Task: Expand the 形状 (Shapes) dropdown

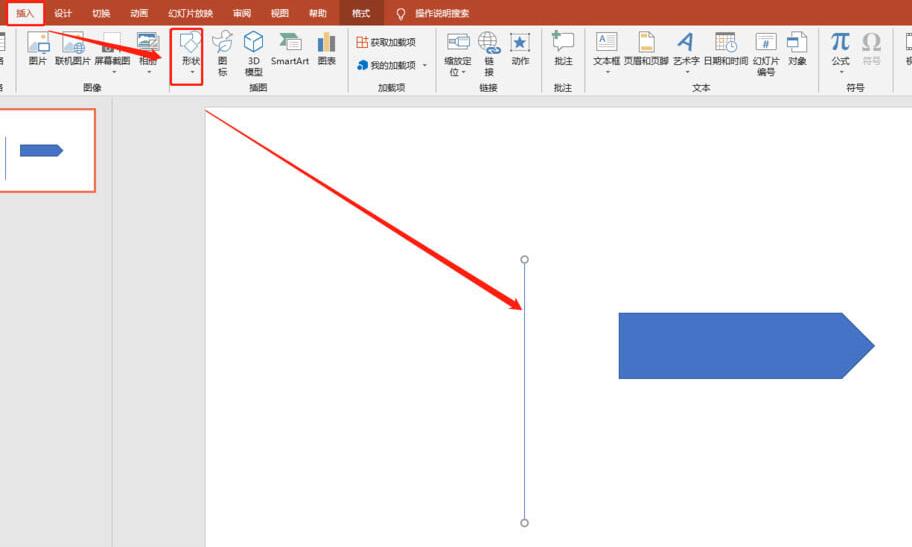Action: [x=190, y=72]
